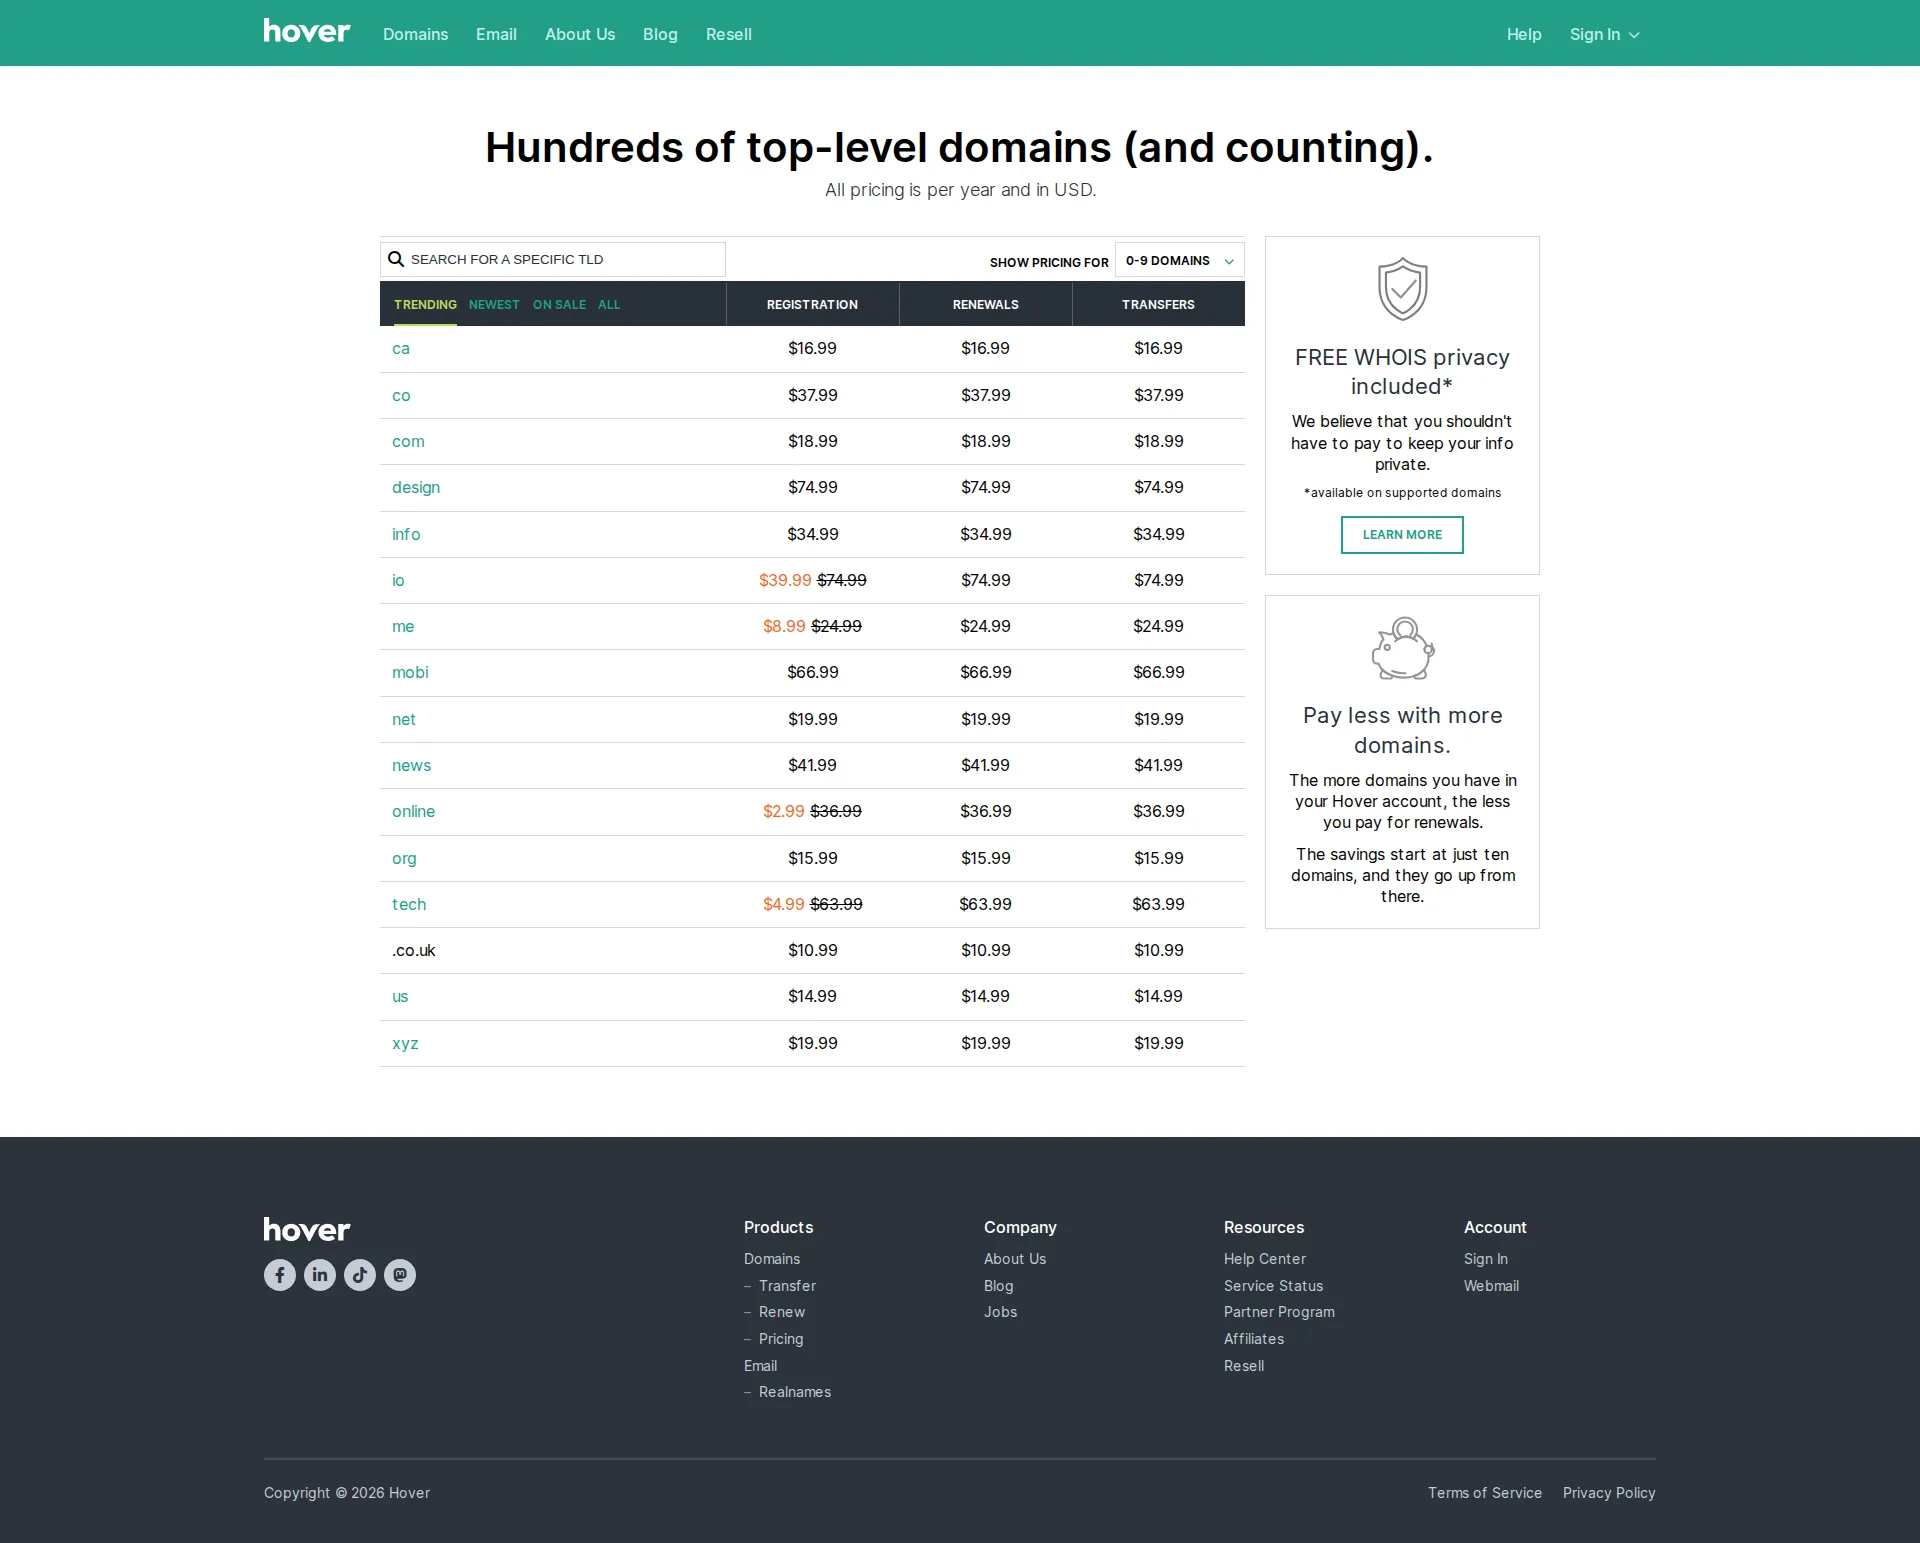The height and width of the screenshot is (1543, 1920).
Task: Click the Transfers column header
Action: pos(1158,304)
